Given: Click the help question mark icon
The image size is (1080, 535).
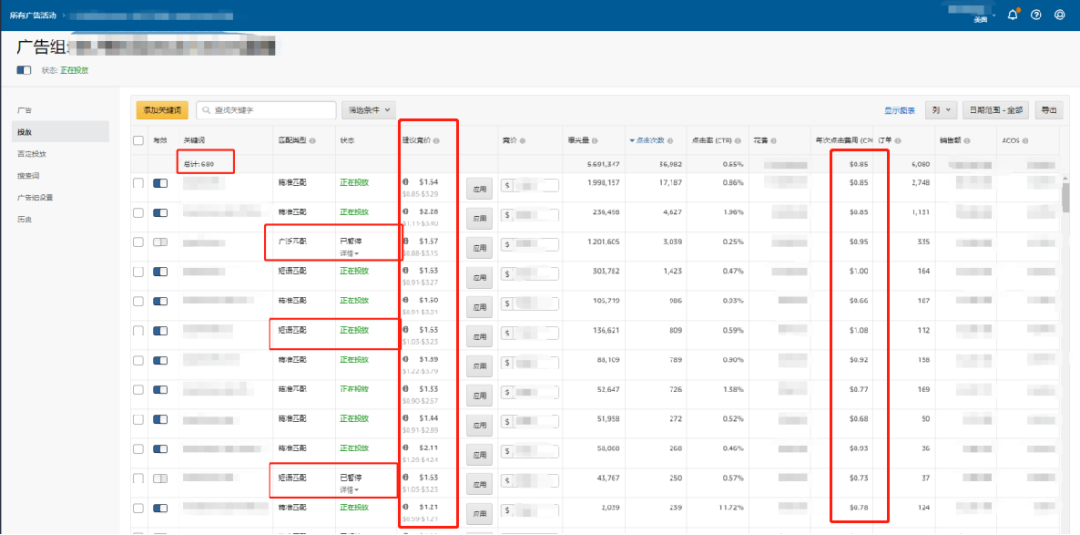Looking at the screenshot, I should click(x=1036, y=15).
